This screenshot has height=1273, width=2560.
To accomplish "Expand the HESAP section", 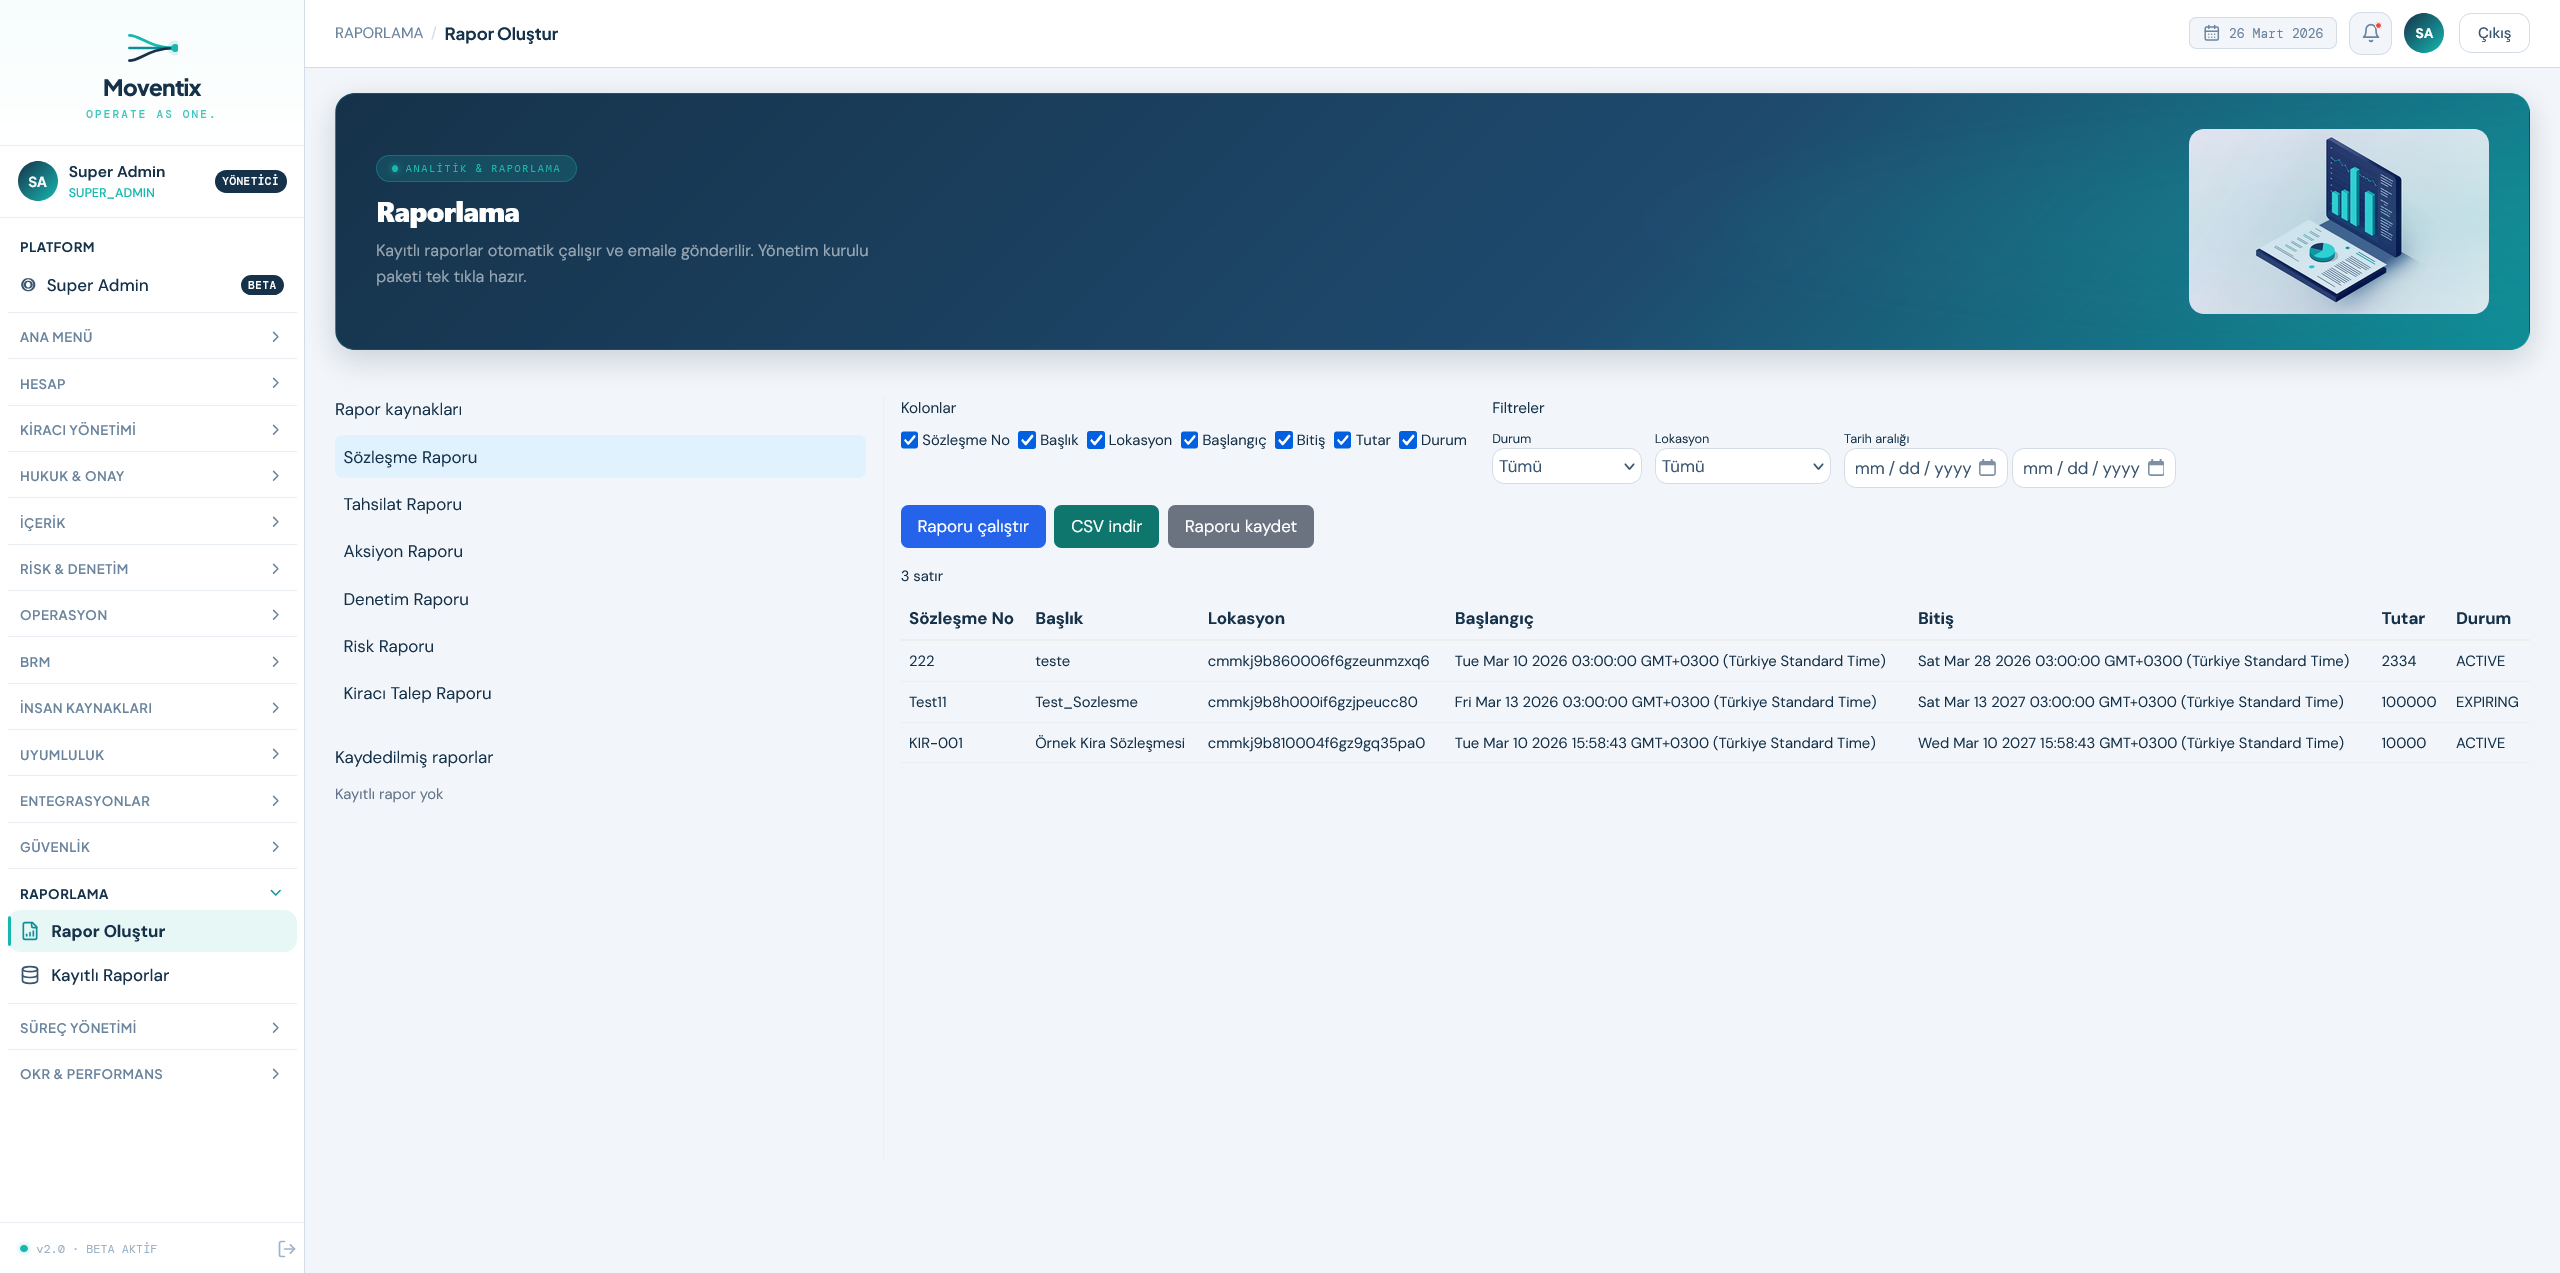I will tap(152, 384).
